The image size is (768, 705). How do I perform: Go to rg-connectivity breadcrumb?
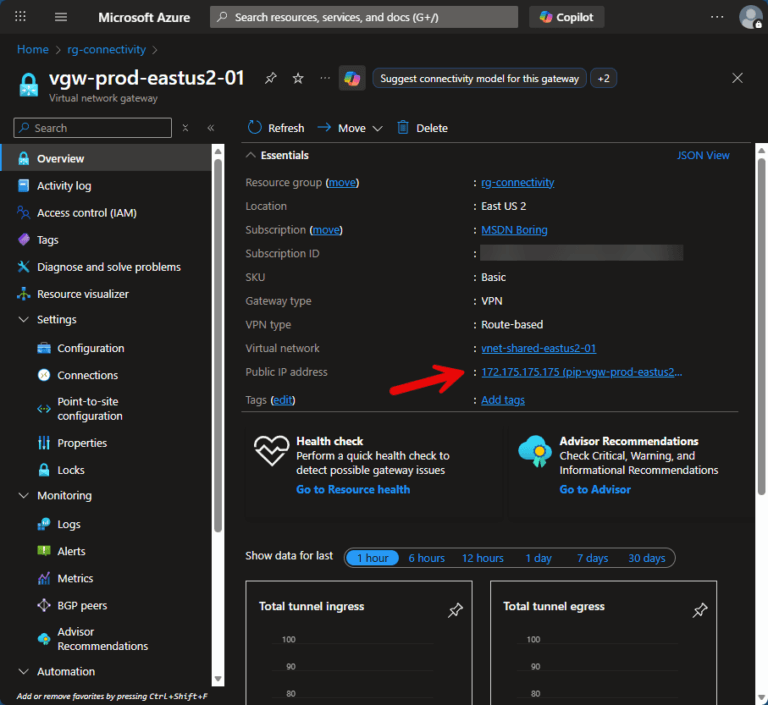point(106,49)
